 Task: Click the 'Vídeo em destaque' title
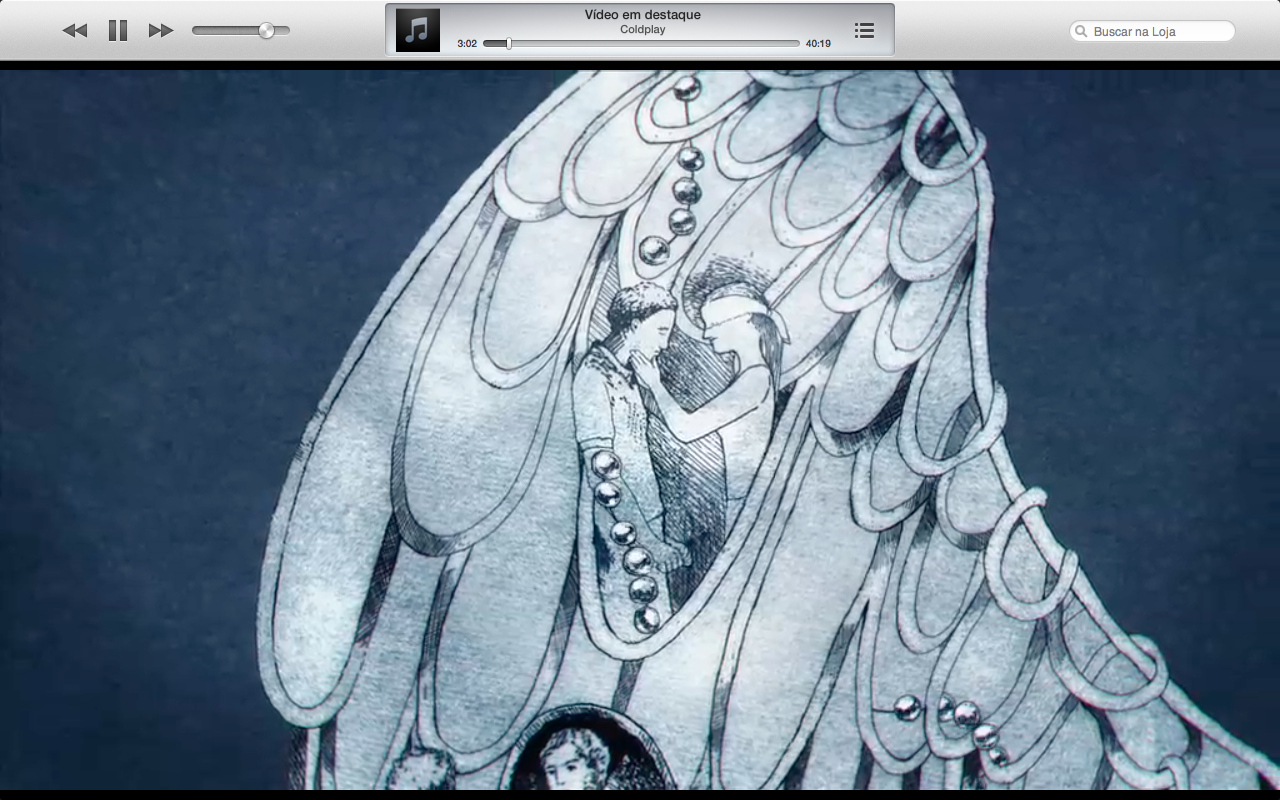click(x=642, y=15)
